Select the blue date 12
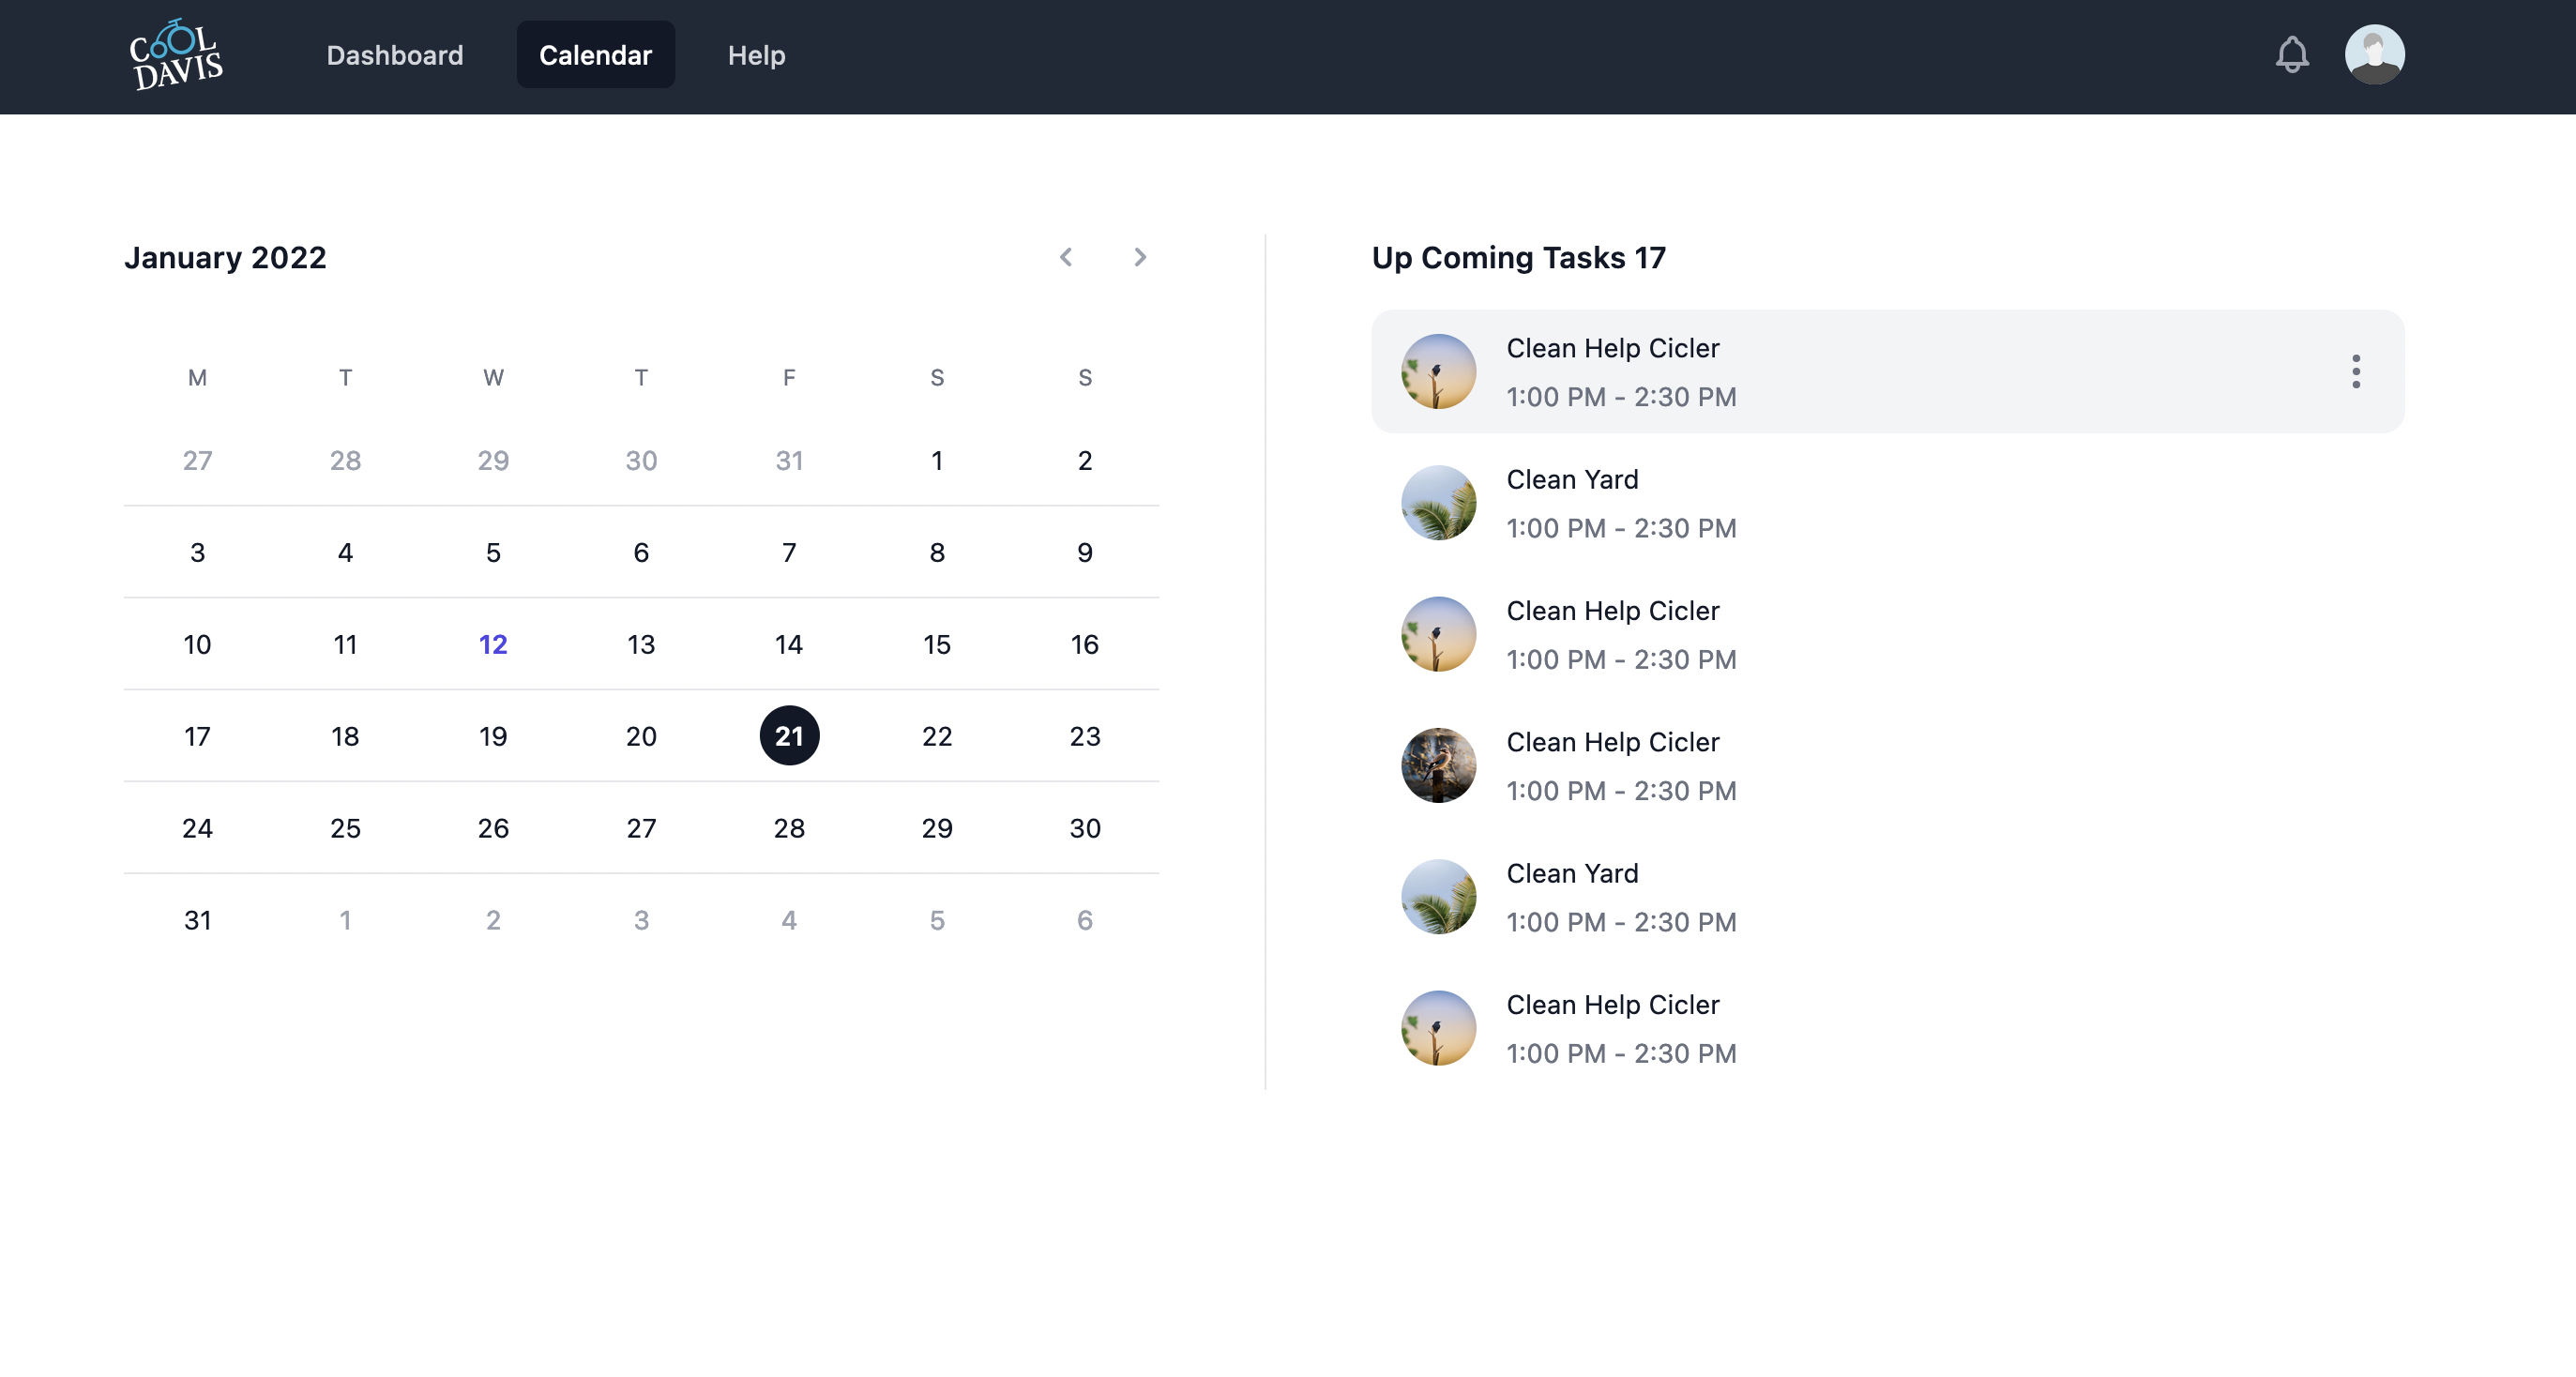Viewport: 2576px width, 1377px height. (x=493, y=644)
